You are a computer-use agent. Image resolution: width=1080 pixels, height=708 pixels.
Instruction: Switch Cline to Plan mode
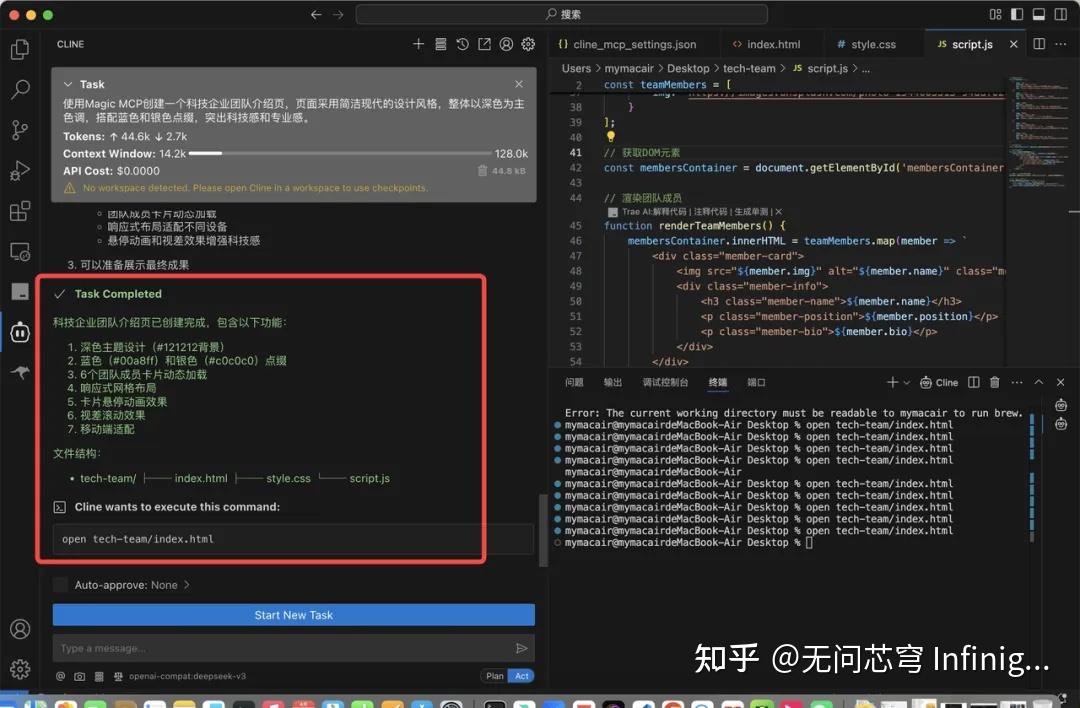pyautogui.click(x=494, y=675)
